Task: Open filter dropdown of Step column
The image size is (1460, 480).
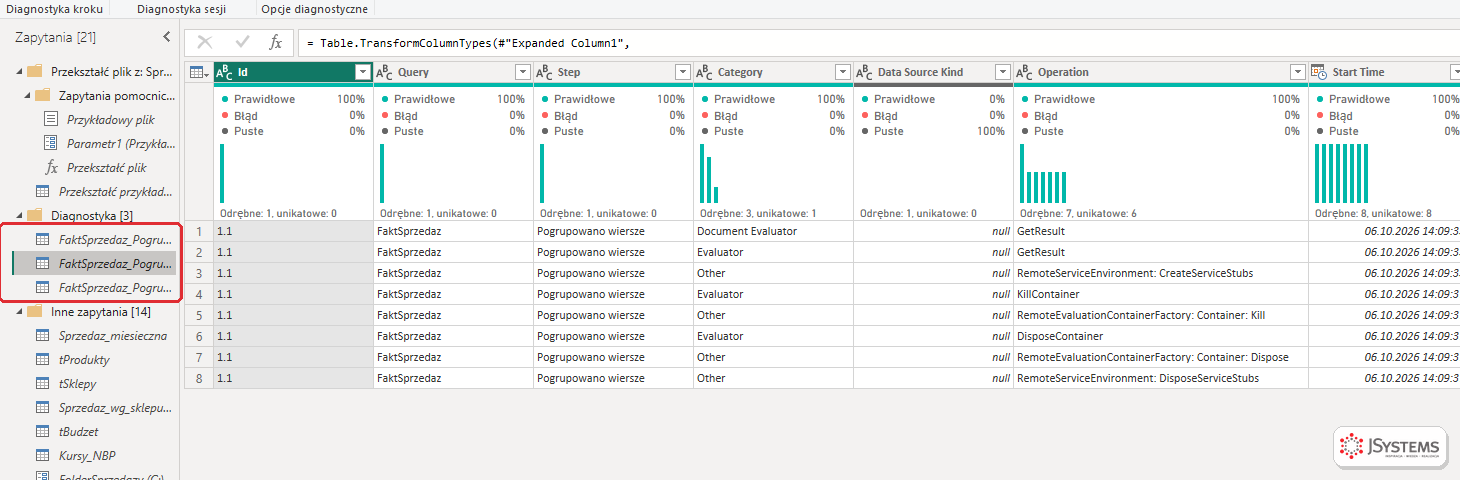Action: (x=683, y=72)
